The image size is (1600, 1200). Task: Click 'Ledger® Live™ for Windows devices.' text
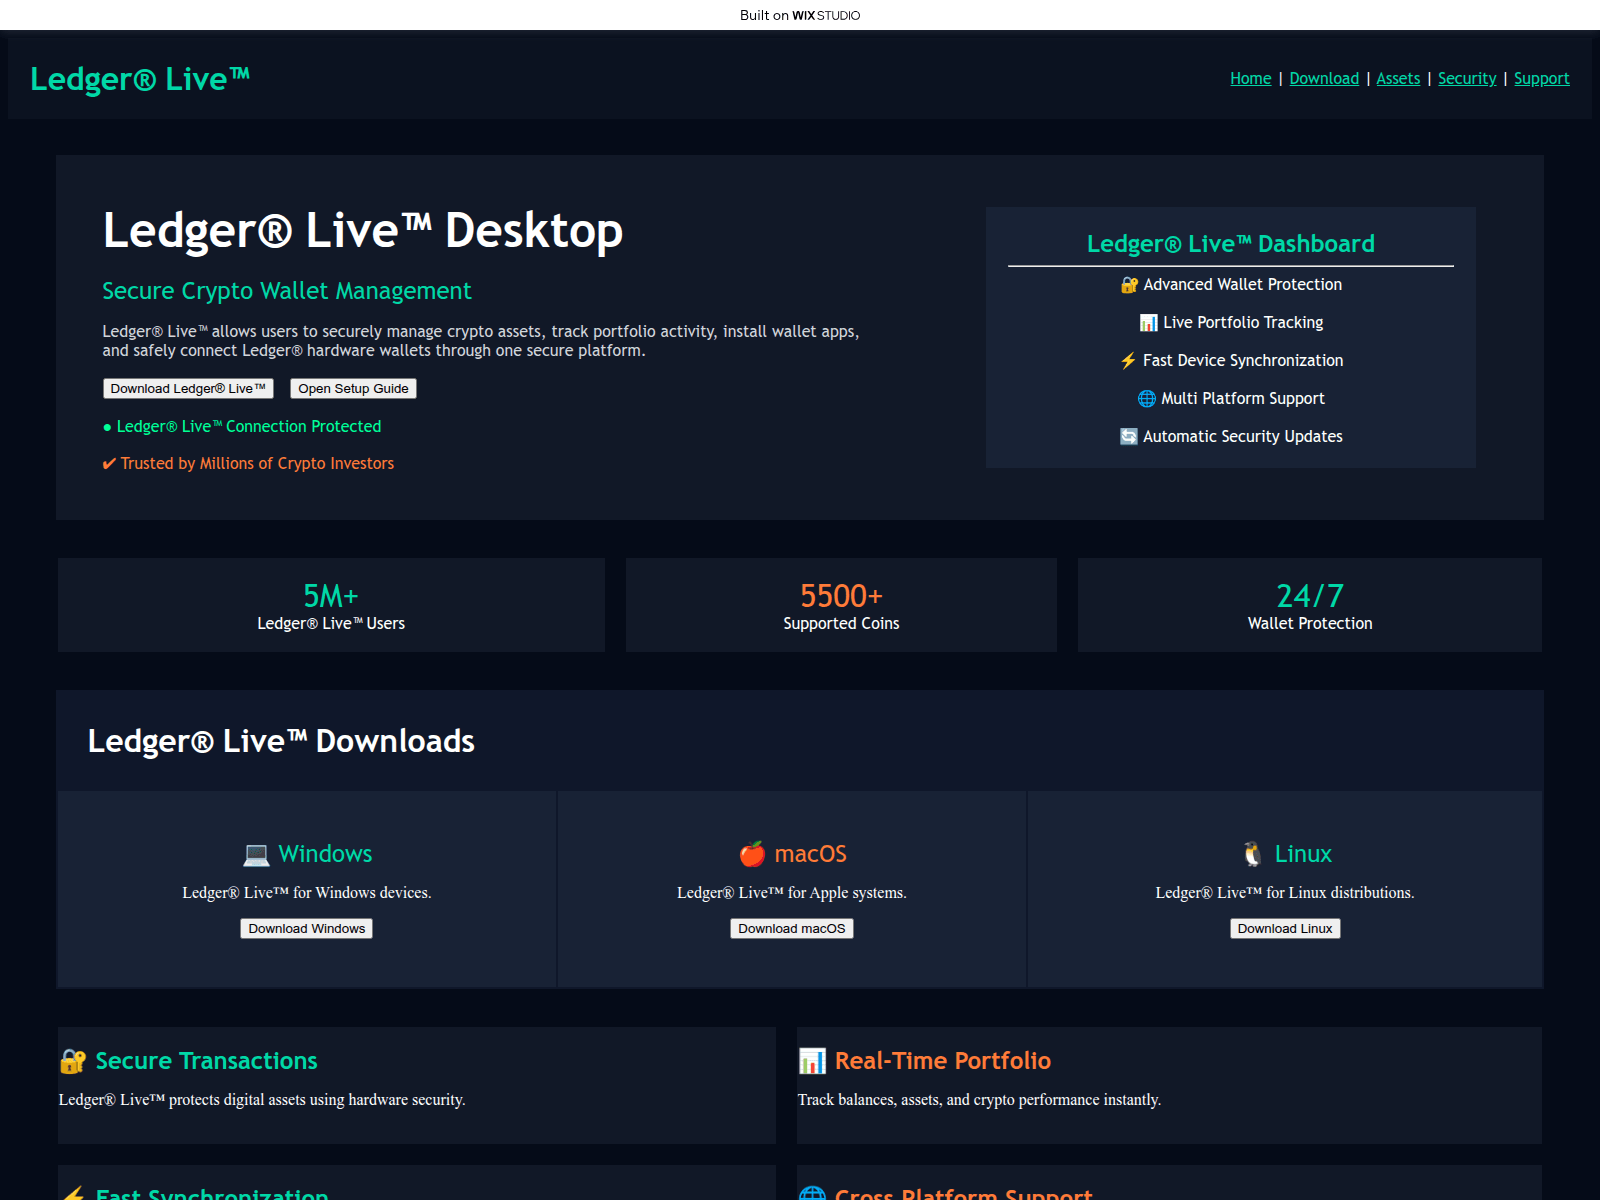tap(307, 893)
